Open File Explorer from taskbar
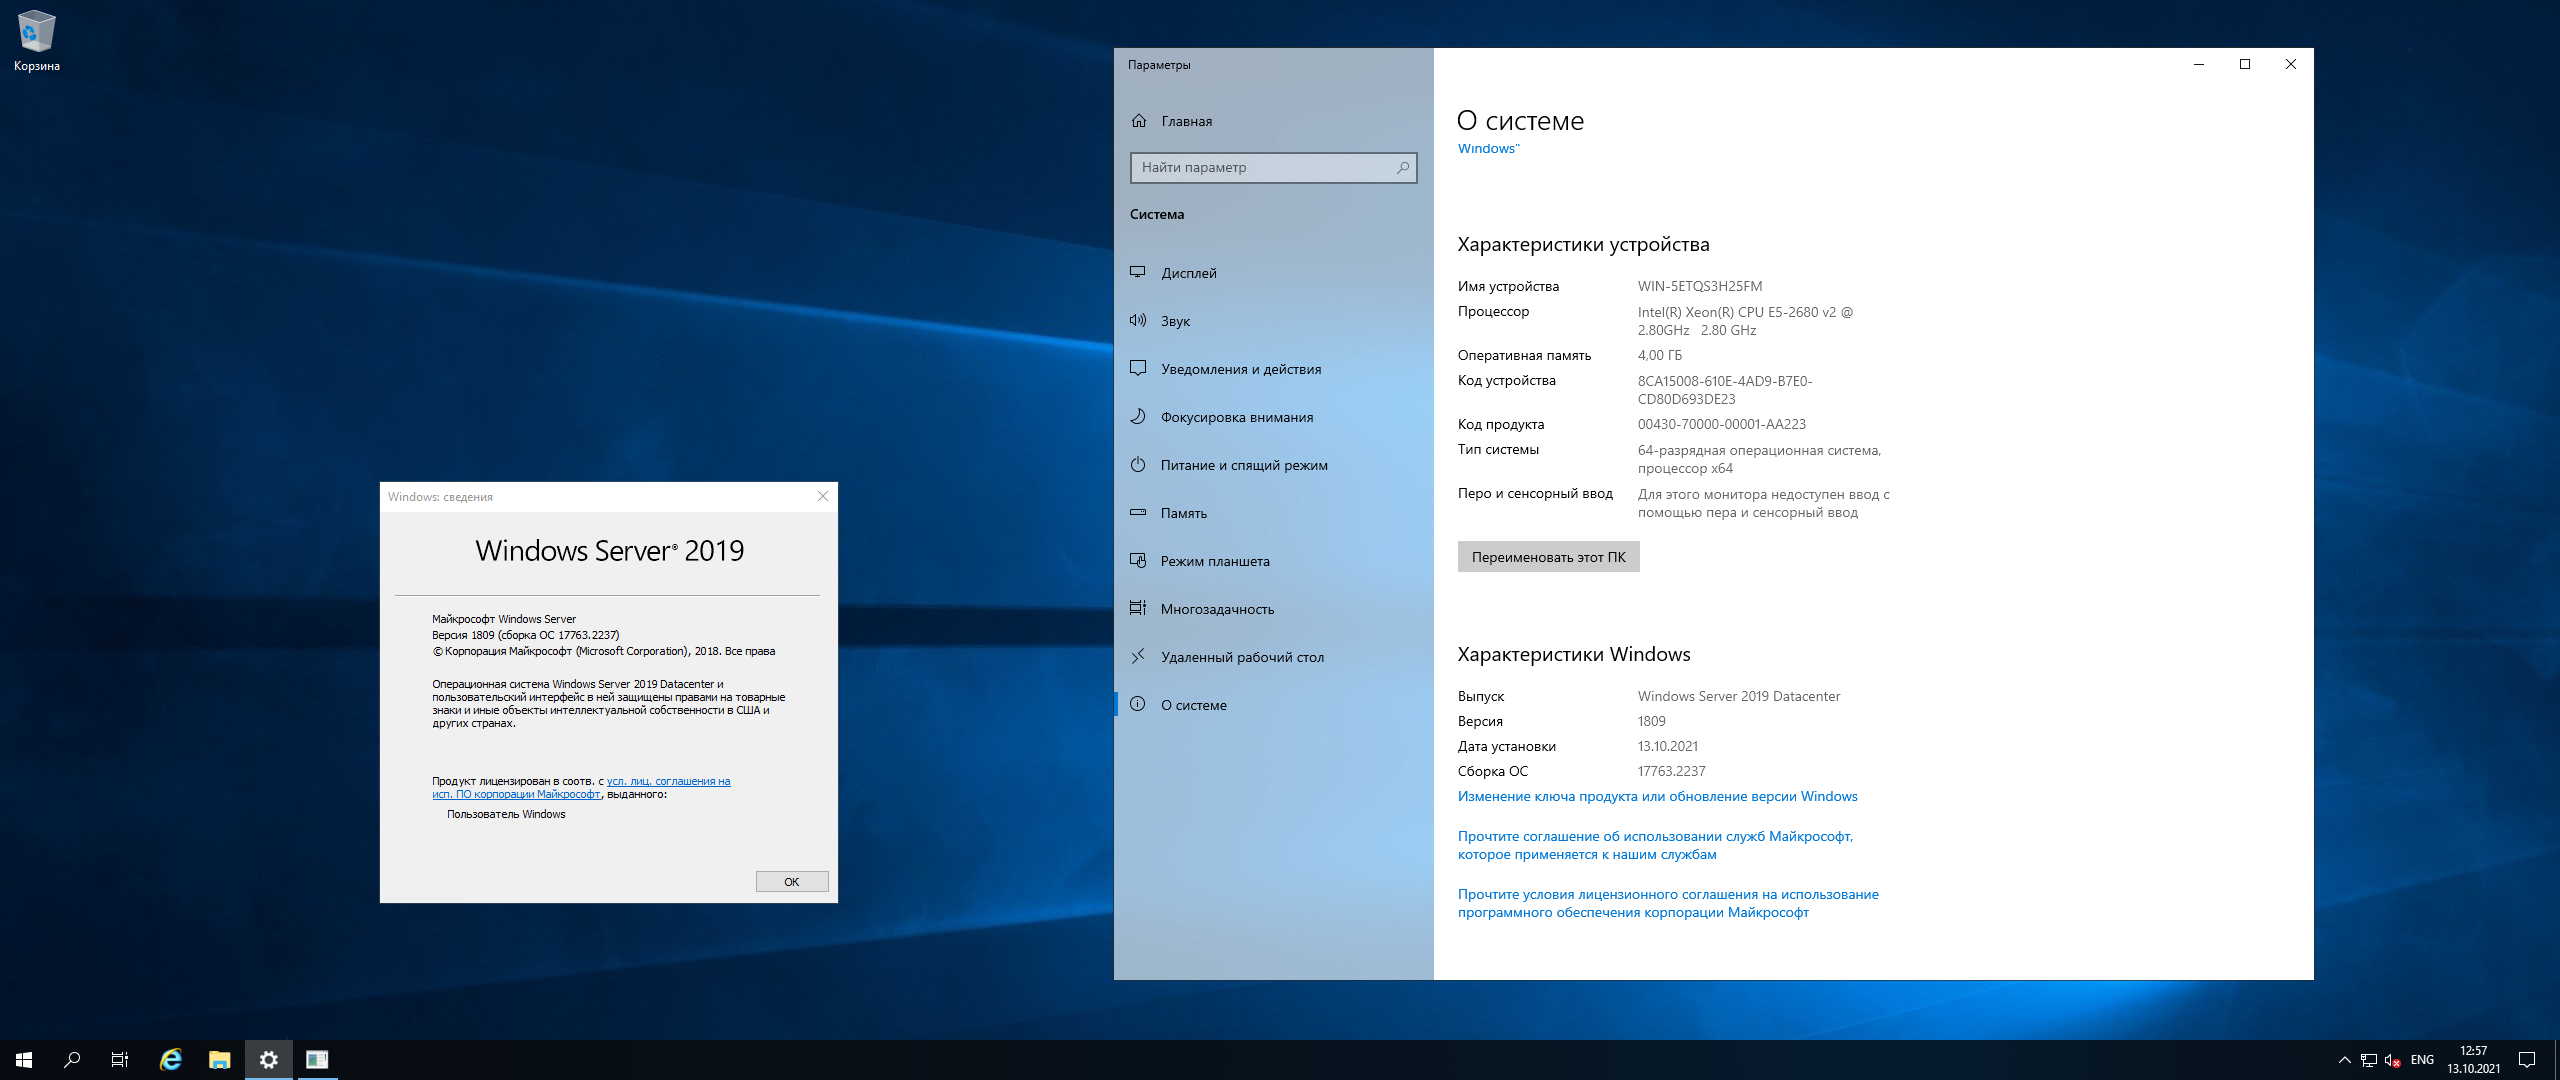 coord(219,1060)
